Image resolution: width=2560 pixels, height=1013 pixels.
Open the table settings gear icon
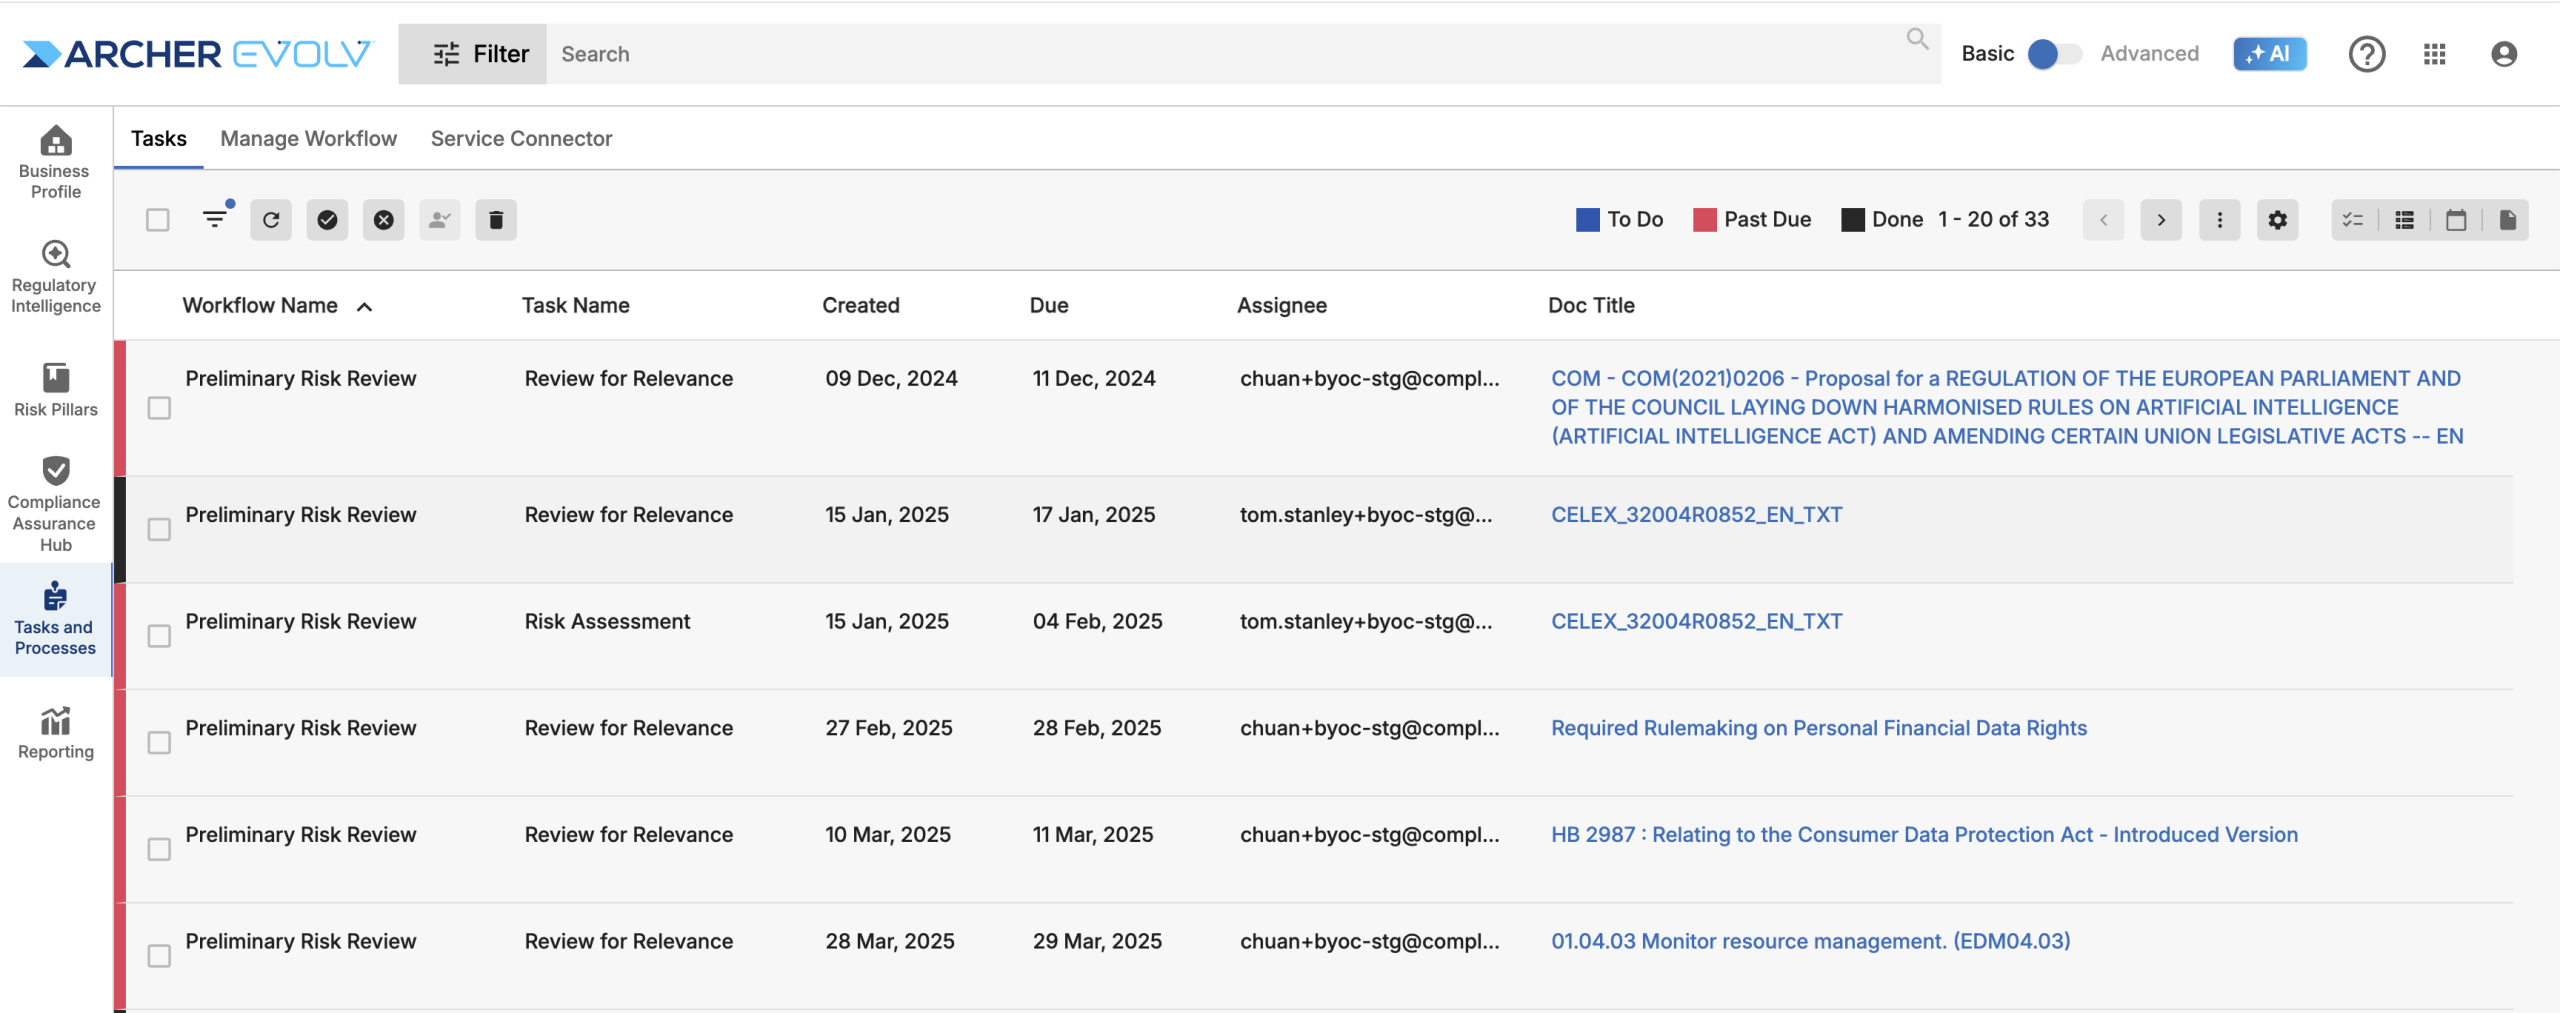[2277, 220]
